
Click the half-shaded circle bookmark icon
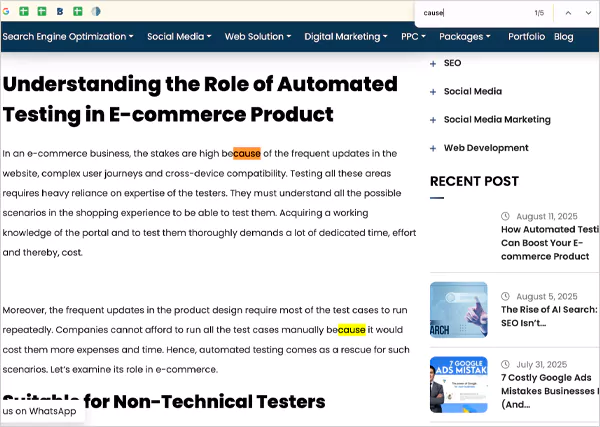click(x=96, y=12)
